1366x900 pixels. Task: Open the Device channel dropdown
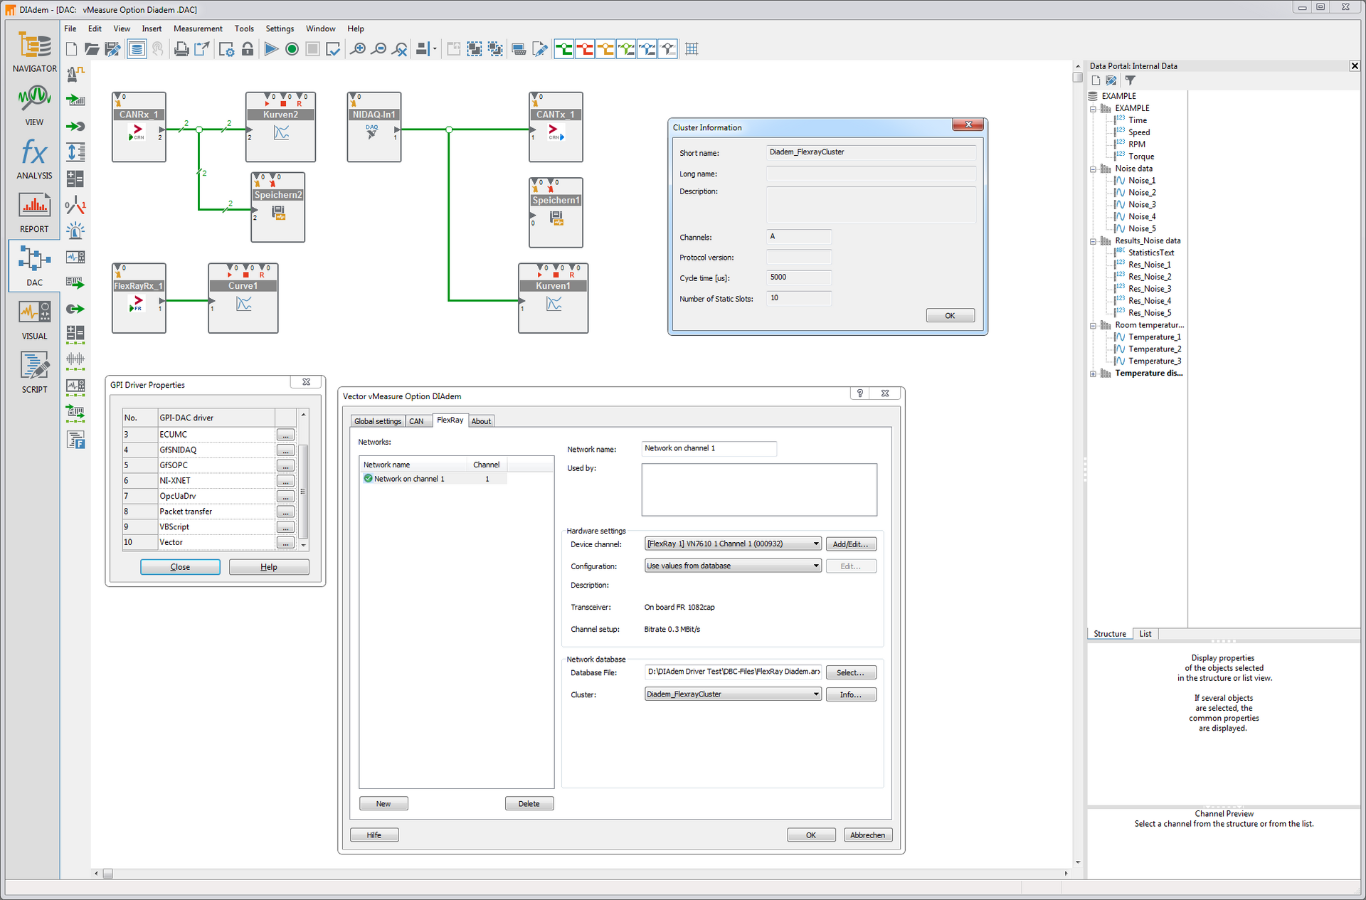816,544
